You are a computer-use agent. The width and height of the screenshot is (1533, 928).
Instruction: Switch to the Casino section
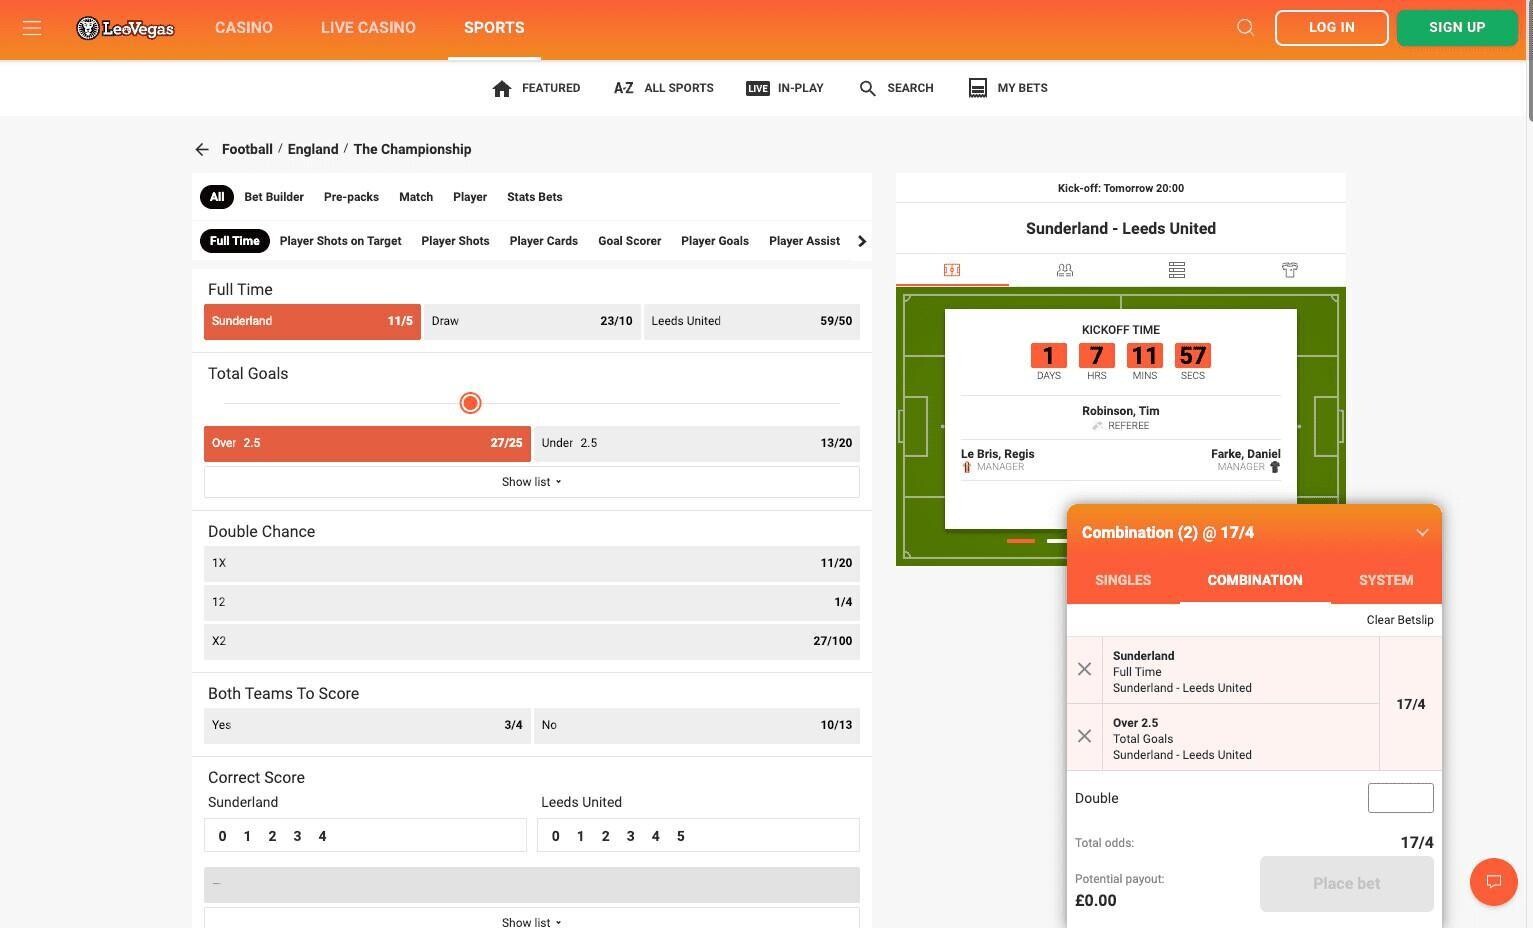click(x=244, y=28)
